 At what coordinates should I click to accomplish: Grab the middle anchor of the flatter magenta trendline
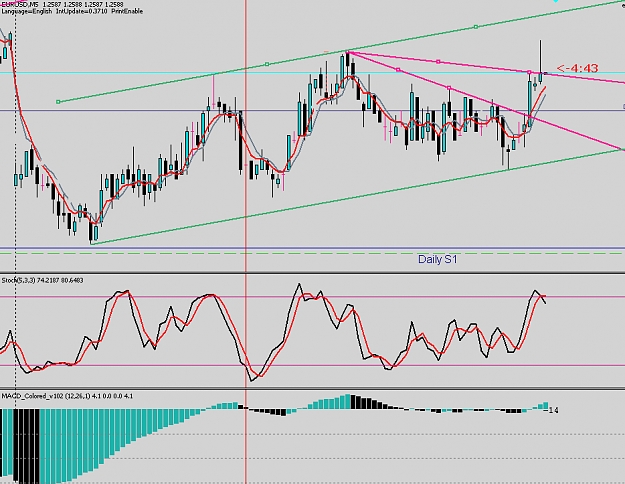[438, 61]
